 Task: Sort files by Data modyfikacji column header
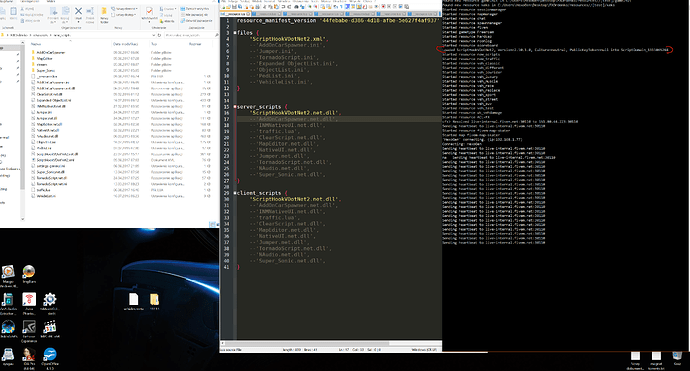click(125, 44)
